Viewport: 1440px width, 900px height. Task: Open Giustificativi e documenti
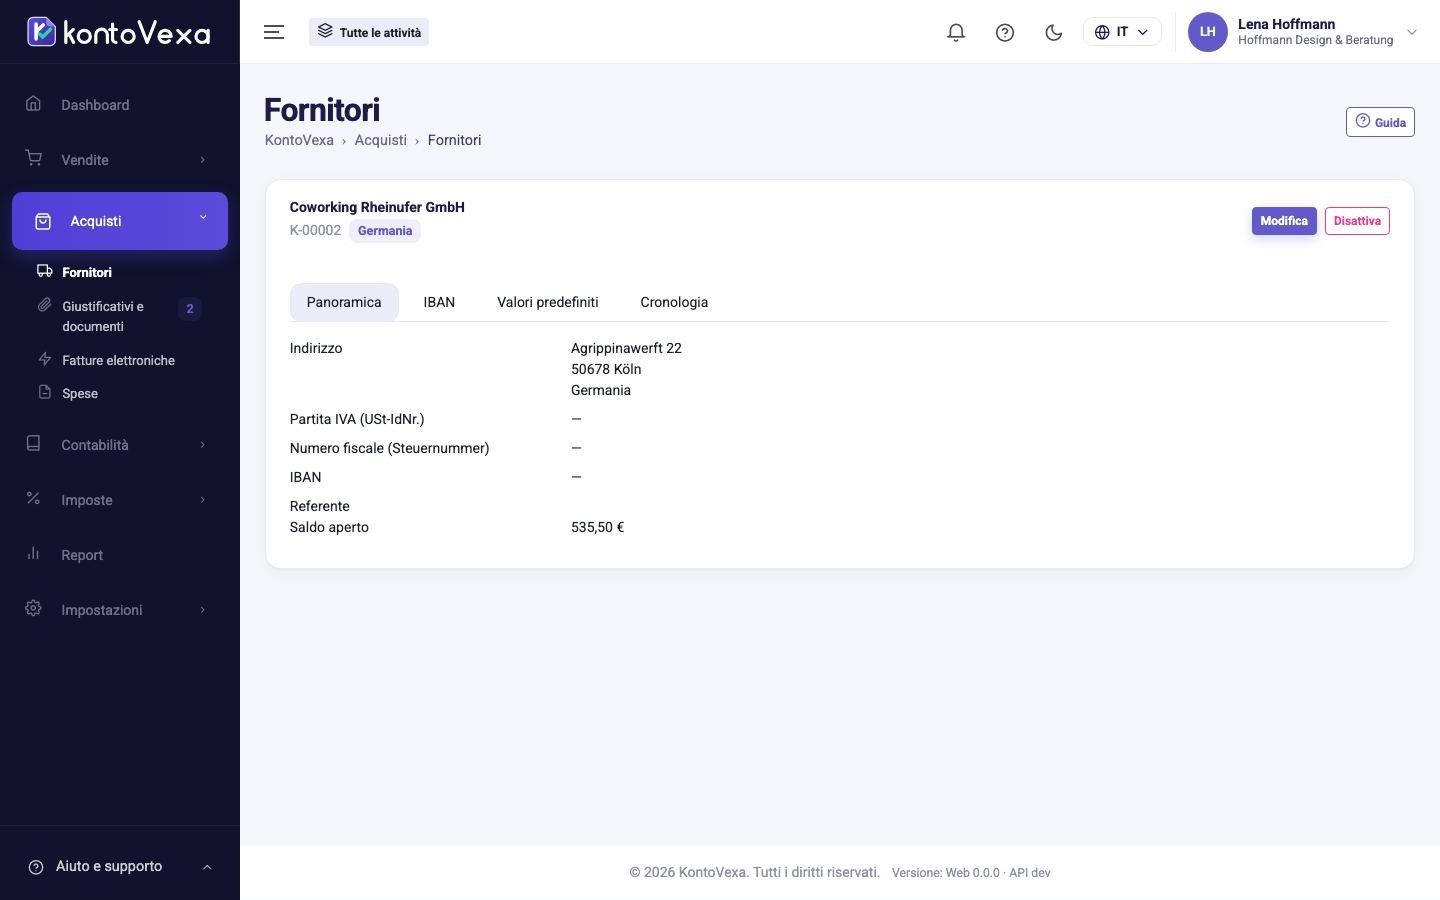[x=103, y=316]
